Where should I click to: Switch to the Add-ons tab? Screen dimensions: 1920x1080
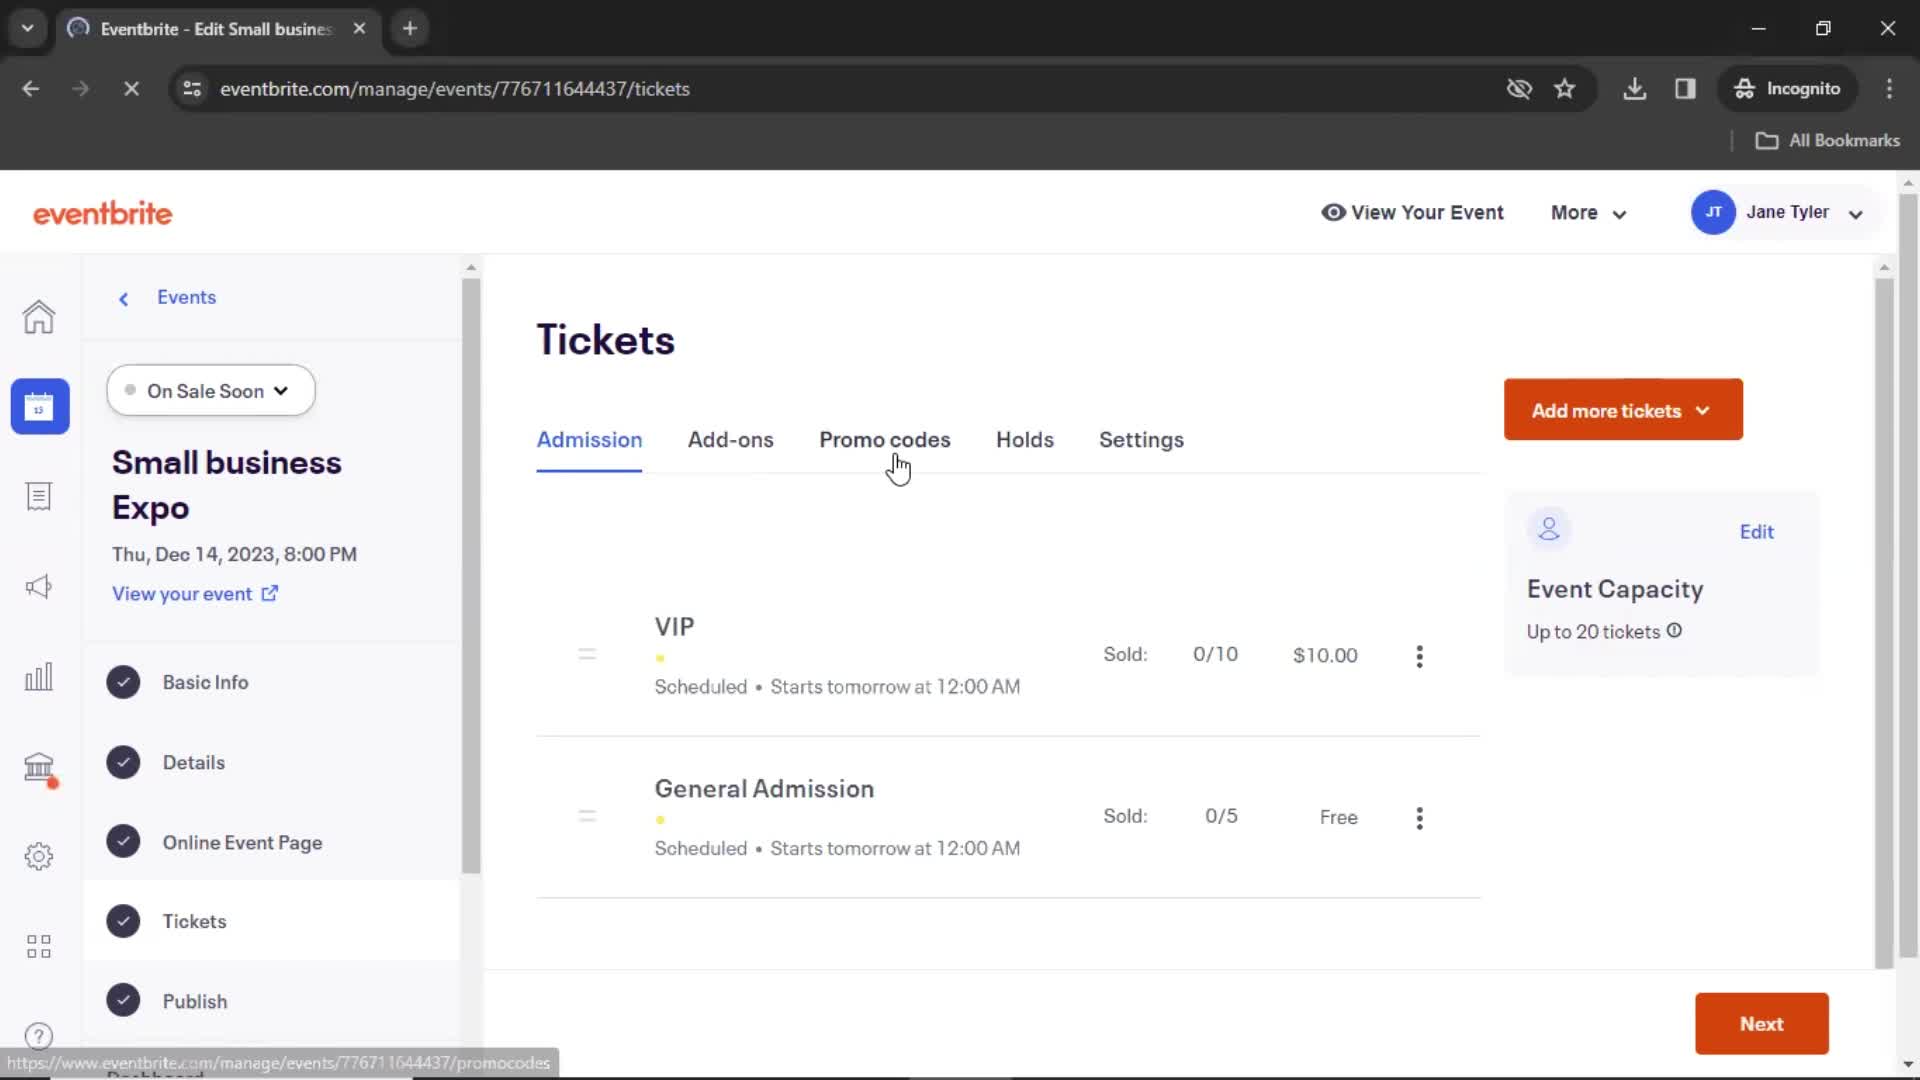coord(729,439)
